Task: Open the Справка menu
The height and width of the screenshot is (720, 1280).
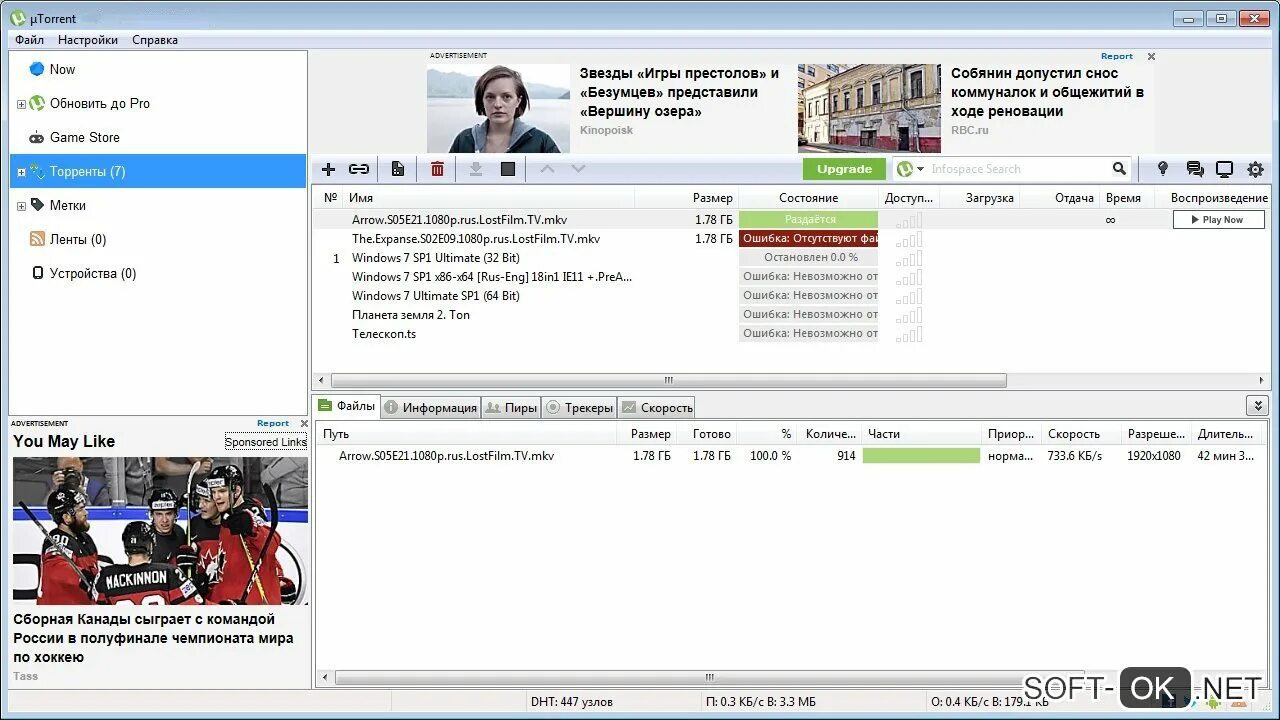Action: (155, 40)
